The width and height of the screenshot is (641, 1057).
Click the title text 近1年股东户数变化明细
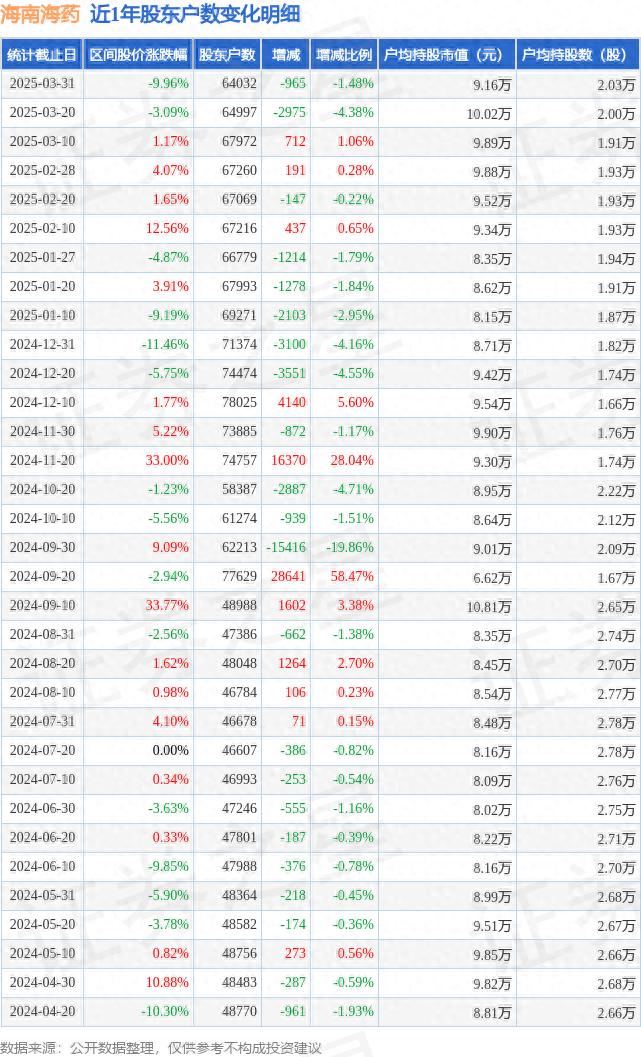click(x=195, y=14)
